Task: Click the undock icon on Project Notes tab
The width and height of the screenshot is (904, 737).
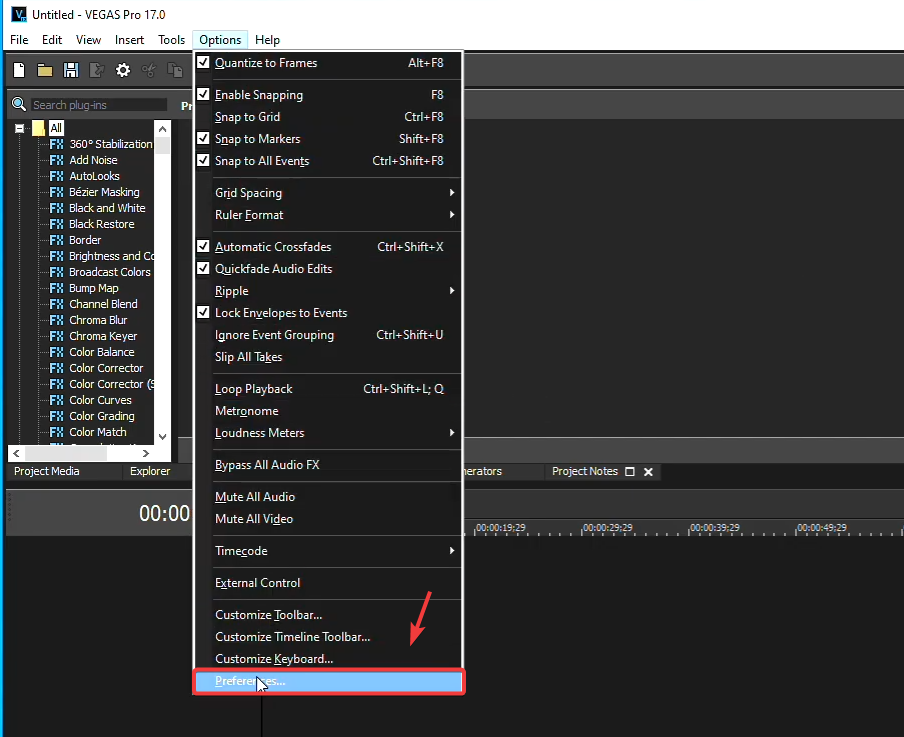Action: click(630, 472)
